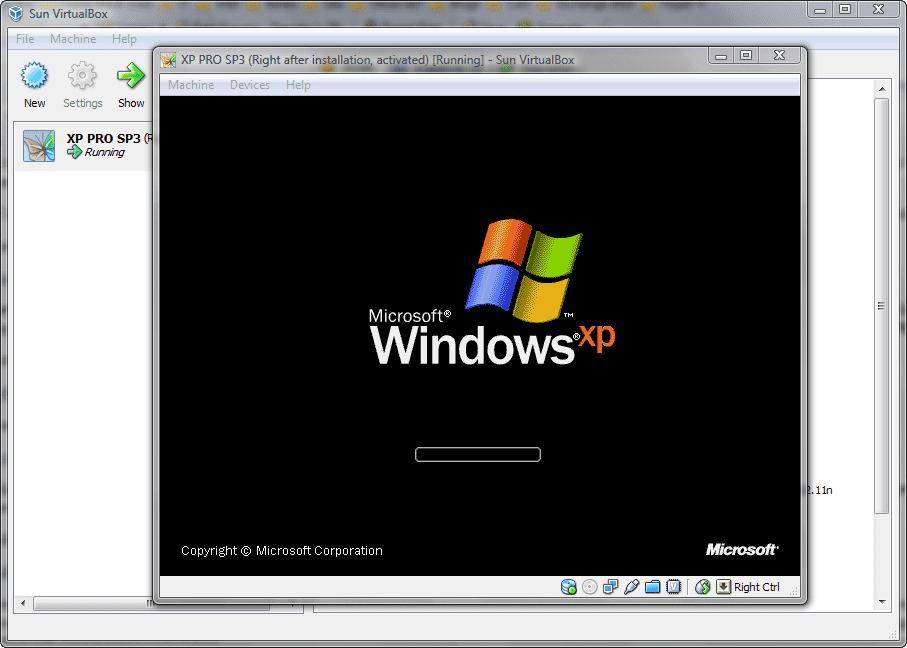The width and height of the screenshot is (907, 648).
Task: Open Machine menu in VirtualBox manager window
Action: [73, 39]
